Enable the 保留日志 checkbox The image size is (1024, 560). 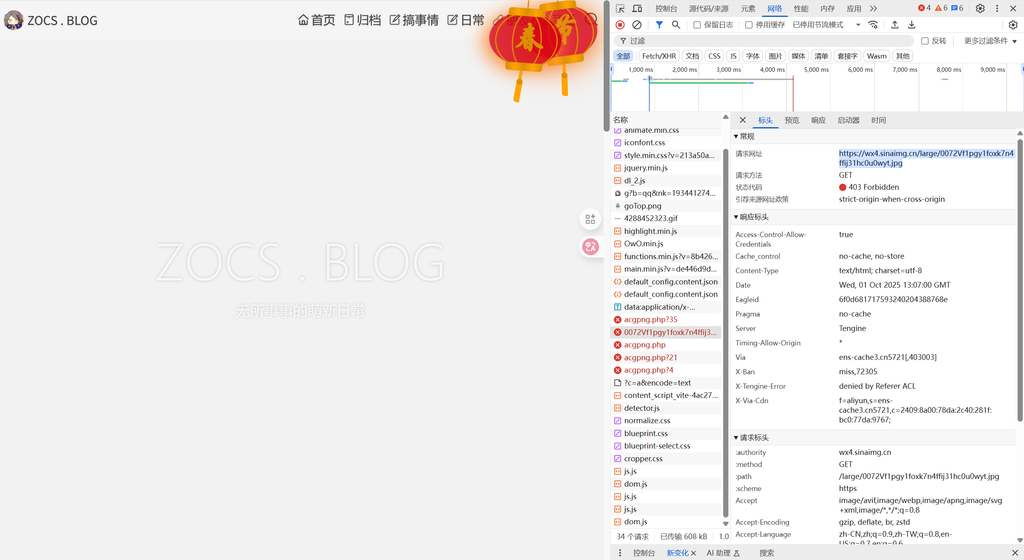697,25
